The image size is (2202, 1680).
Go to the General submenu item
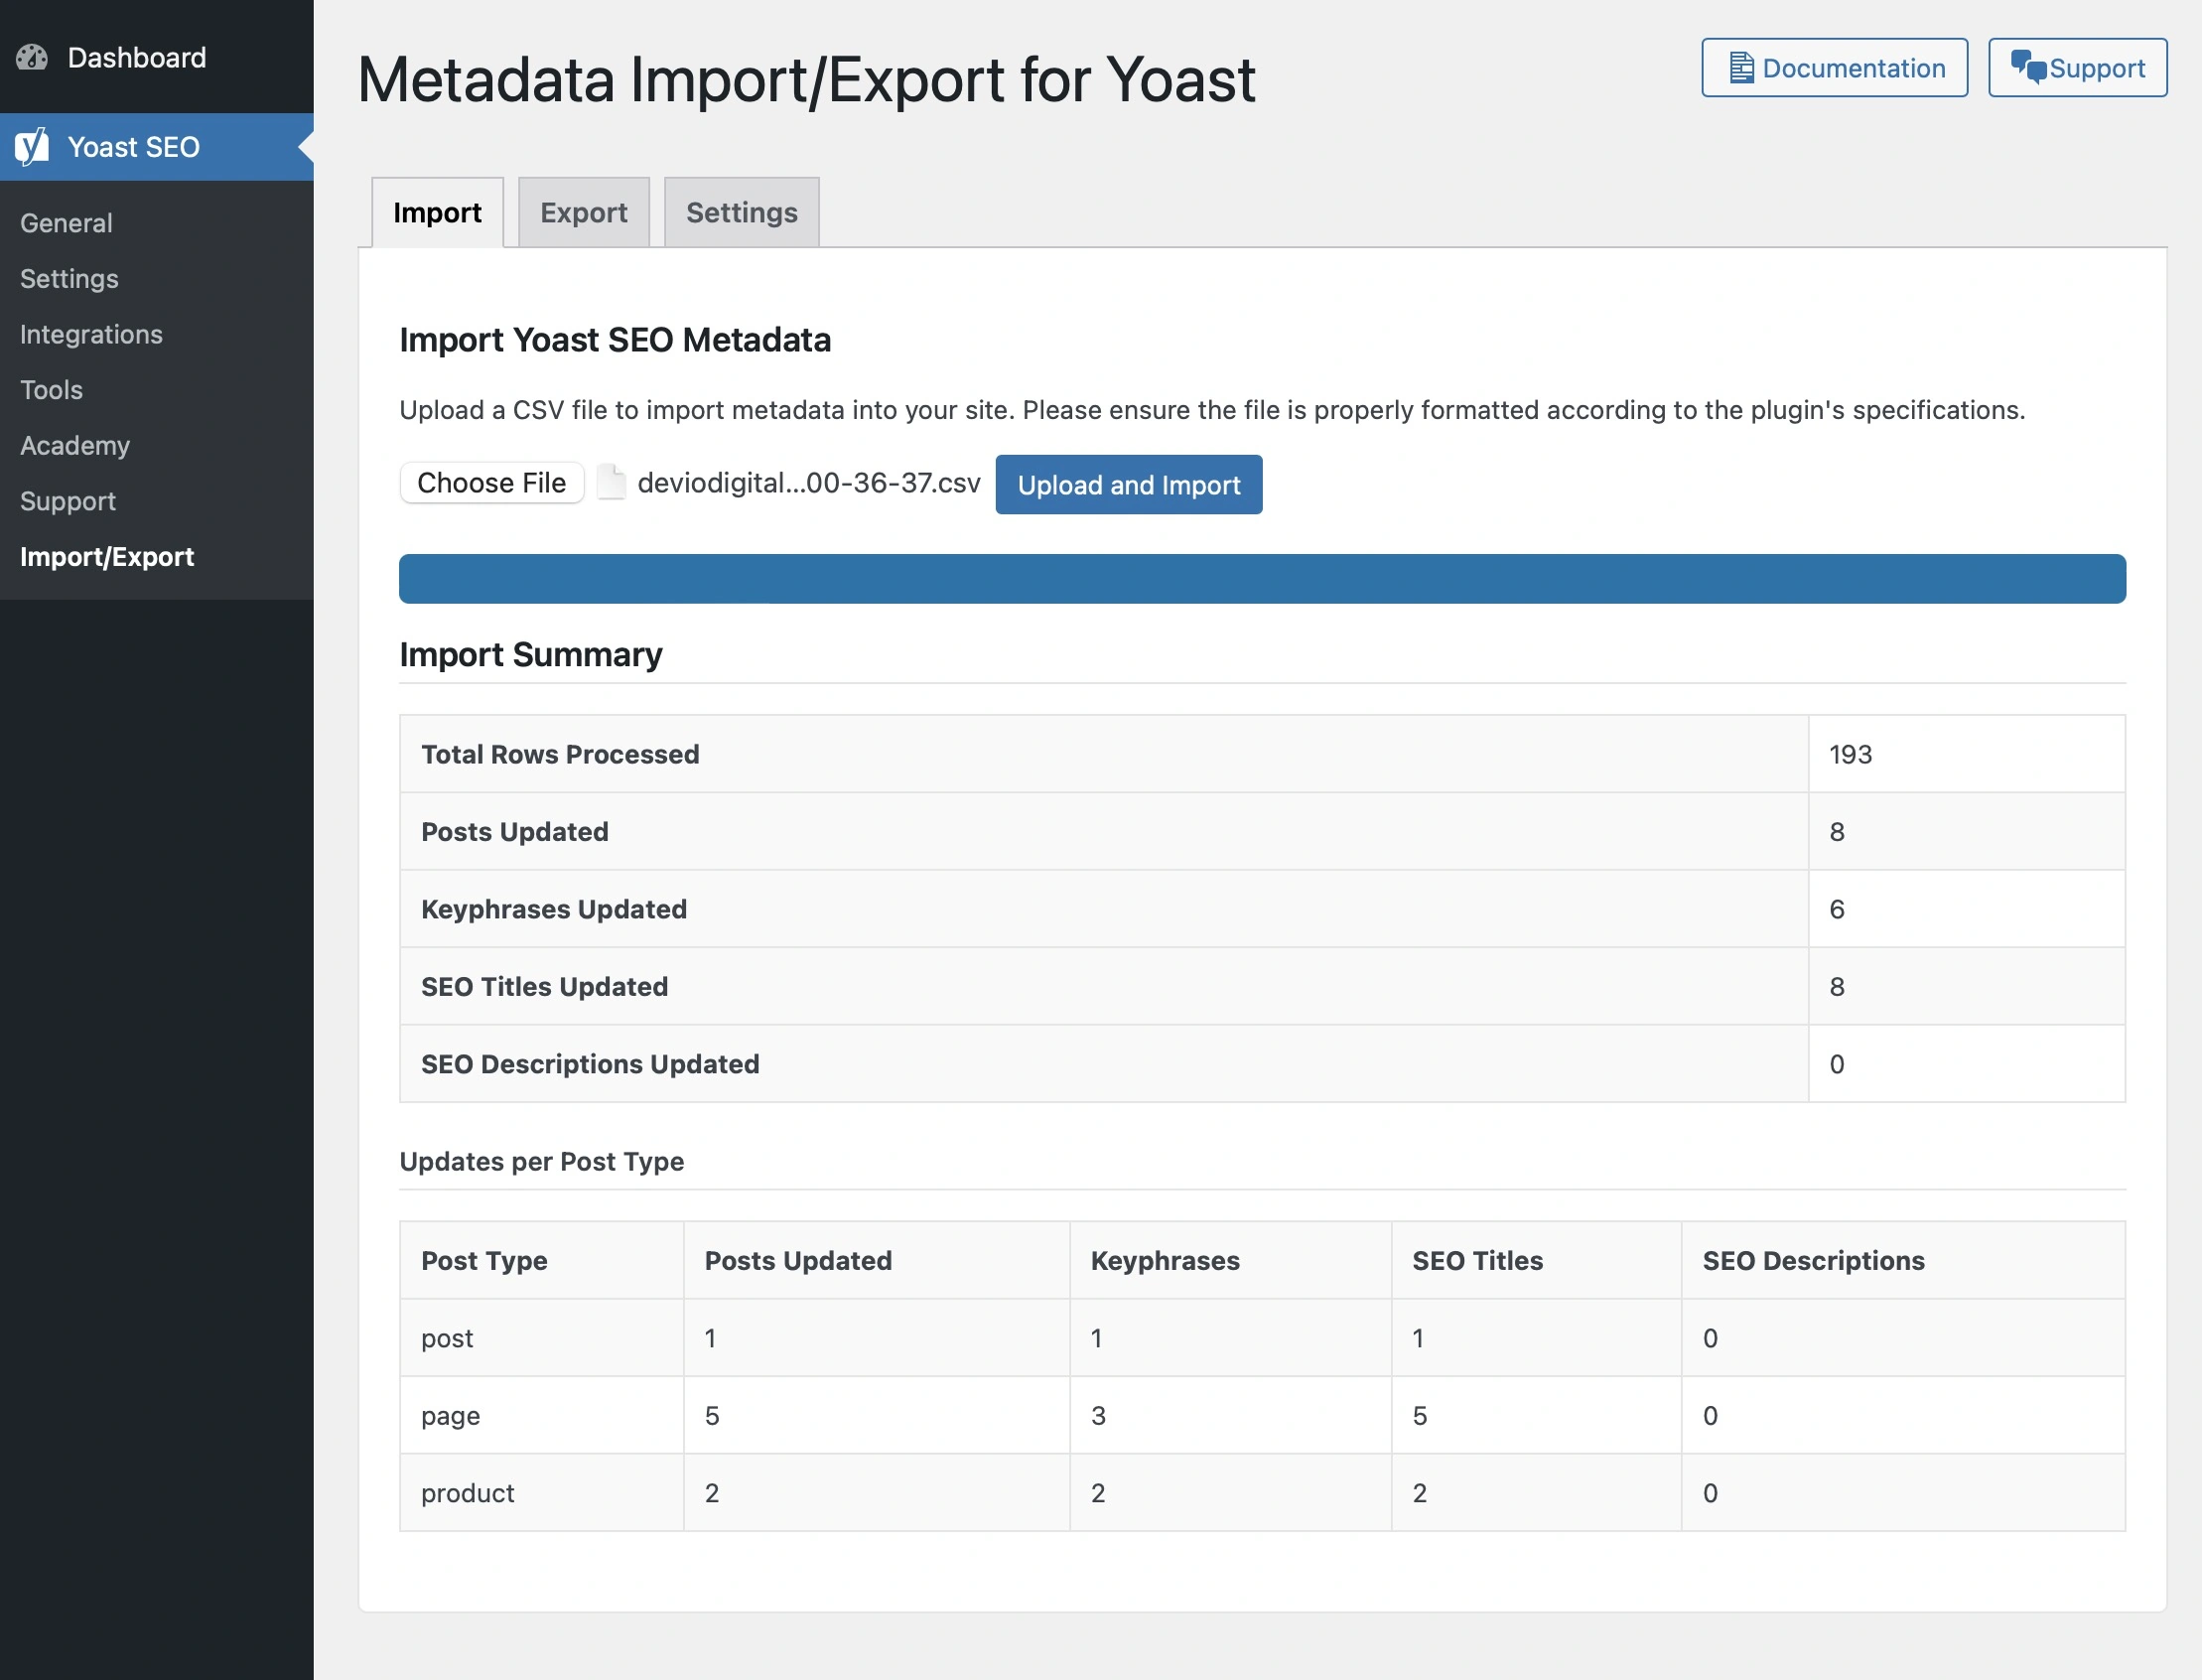66,223
